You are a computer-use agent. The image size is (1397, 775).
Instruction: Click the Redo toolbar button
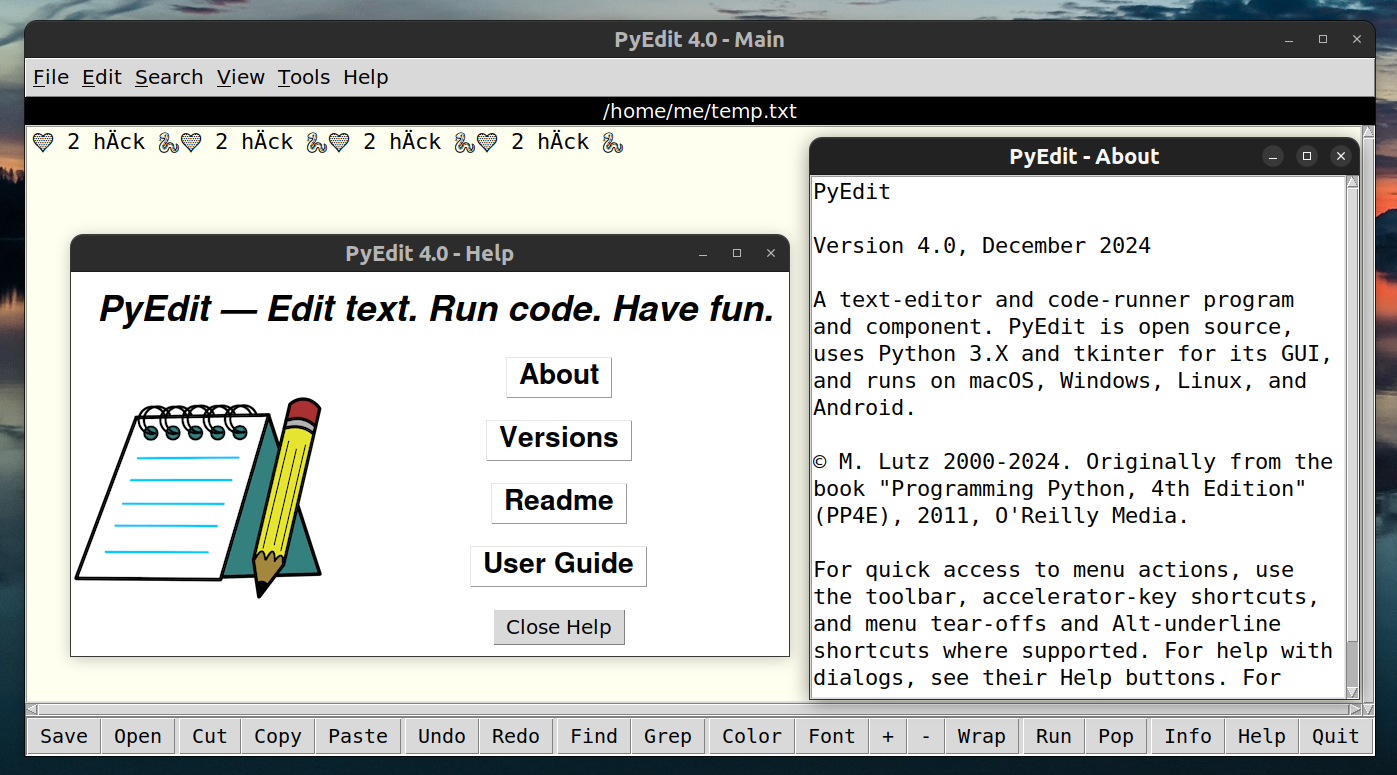coord(516,736)
